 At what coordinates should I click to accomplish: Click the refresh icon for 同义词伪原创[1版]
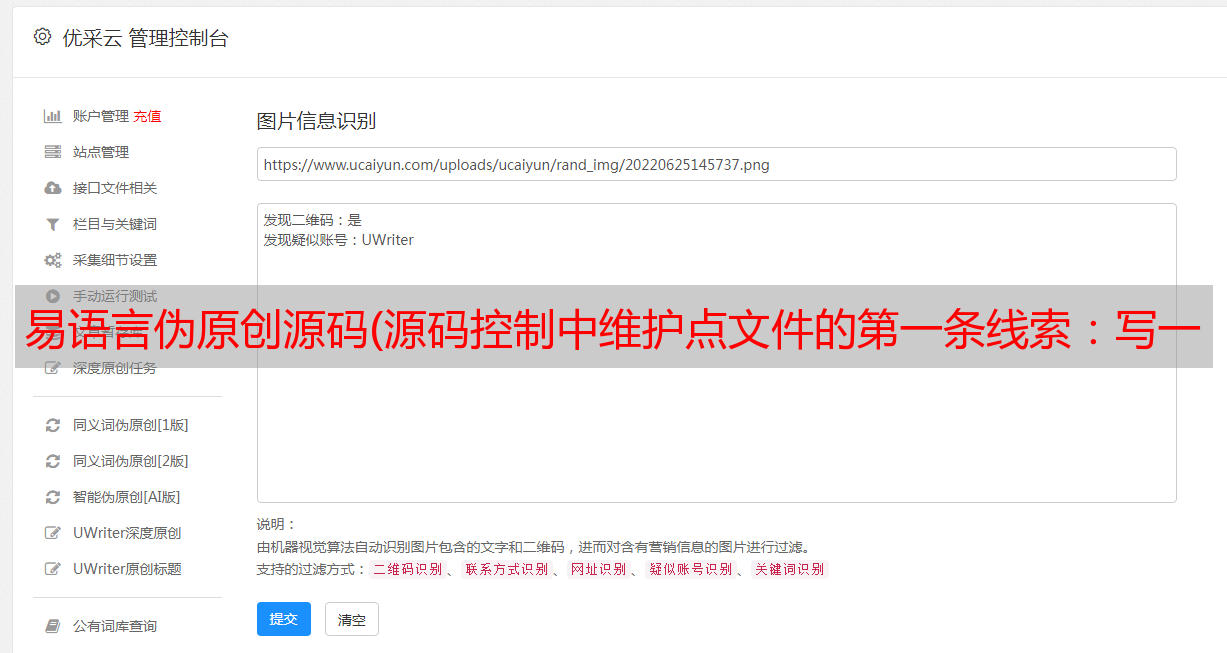click(x=53, y=425)
